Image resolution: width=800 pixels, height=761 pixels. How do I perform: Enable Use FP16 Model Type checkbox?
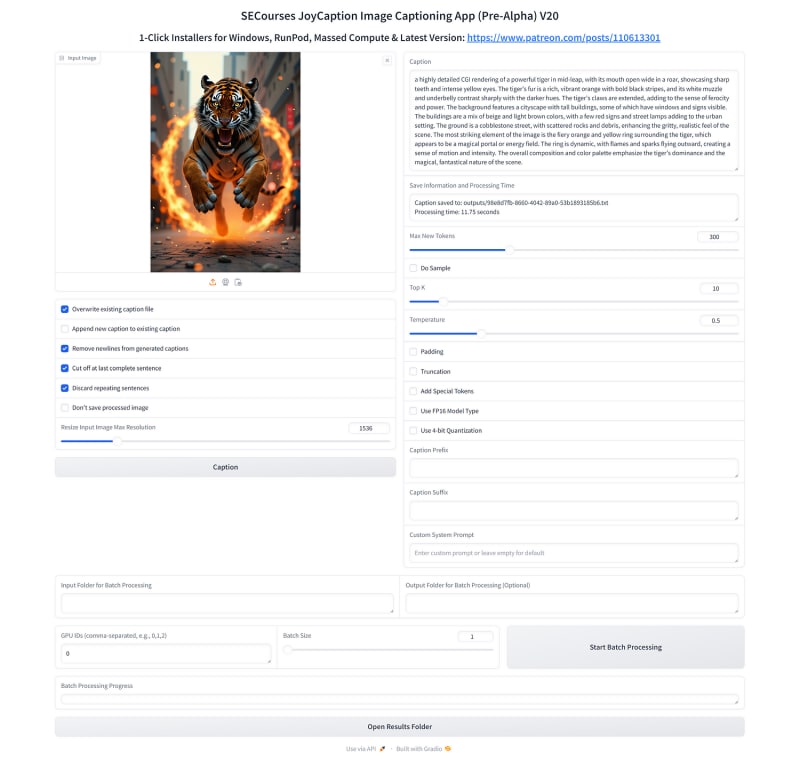click(413, 411)
